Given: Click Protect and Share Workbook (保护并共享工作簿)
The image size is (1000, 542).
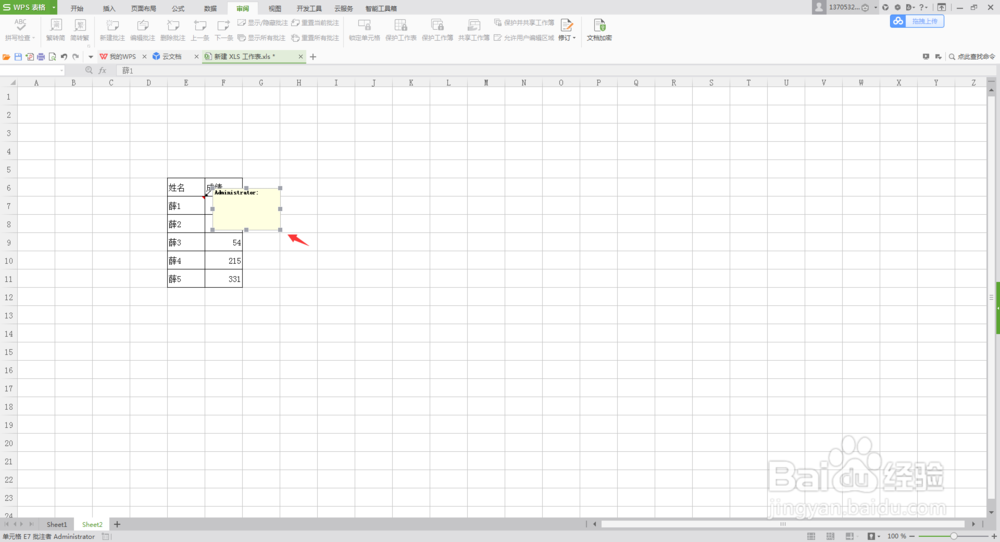Looking at the screenshot, I should pos(524,23).
